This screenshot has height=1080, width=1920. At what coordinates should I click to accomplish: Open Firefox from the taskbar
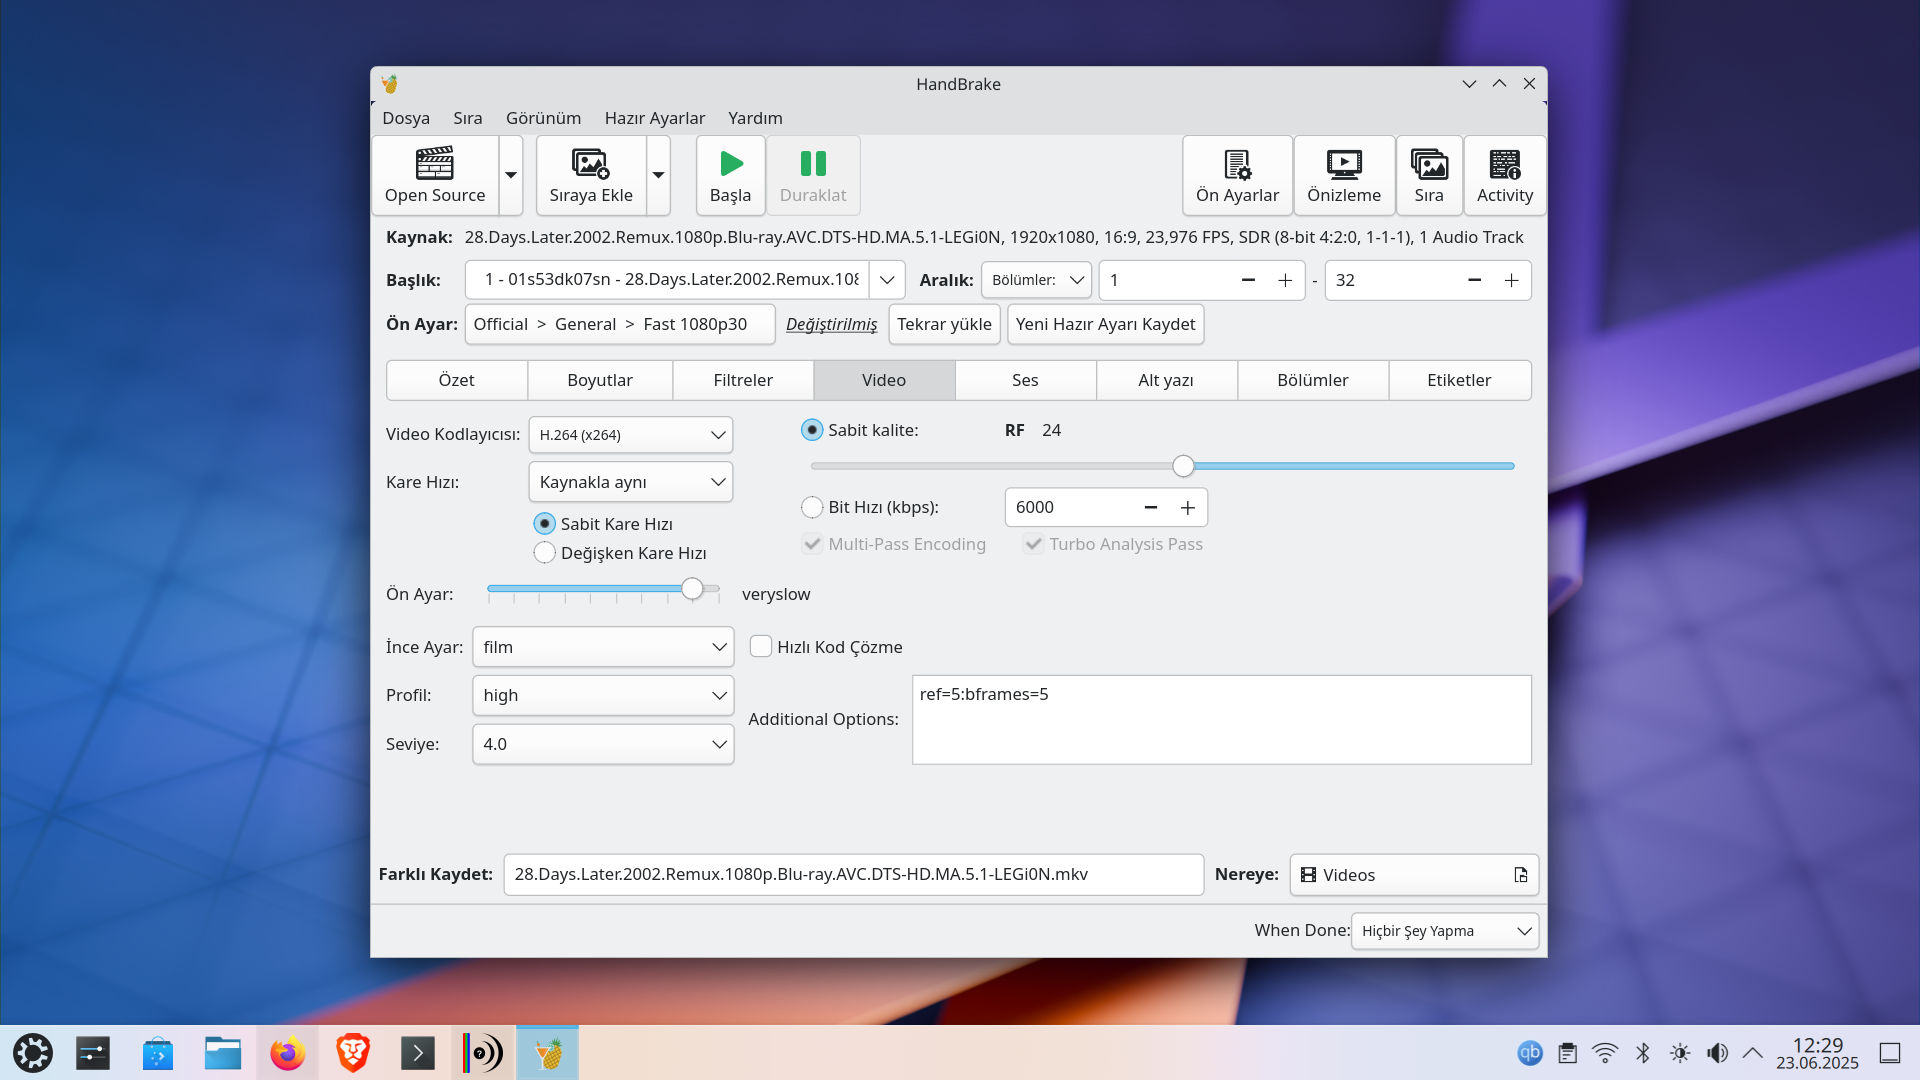click(x=287, y=1053)
